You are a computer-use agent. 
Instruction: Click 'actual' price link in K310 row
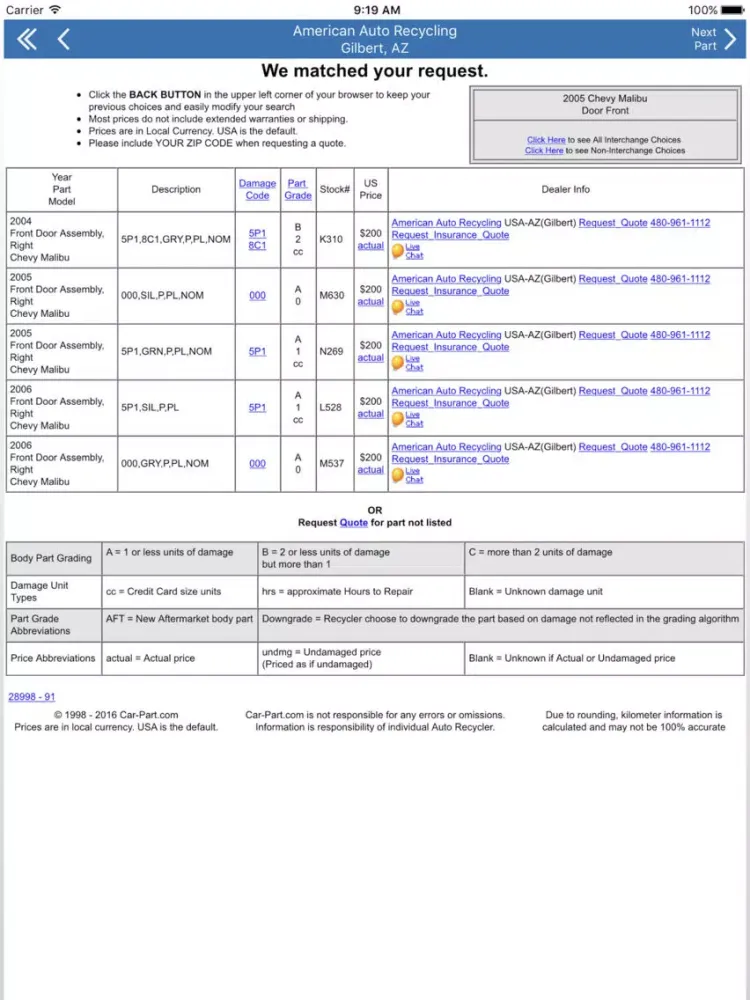pos(371,246)
